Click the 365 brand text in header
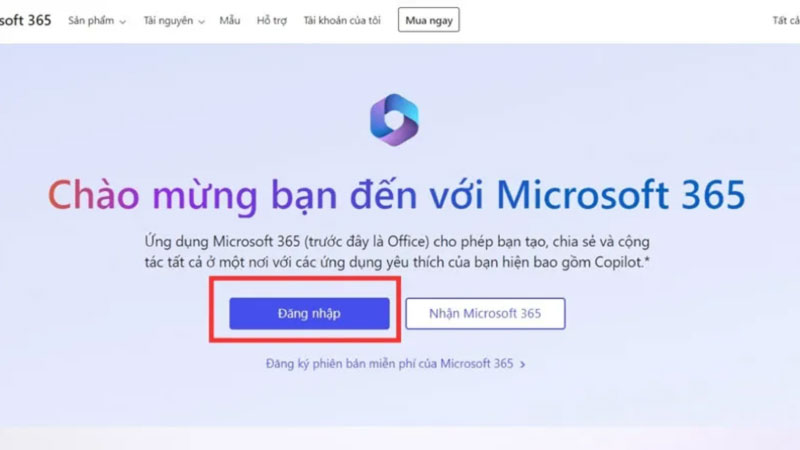Screen dimensions: 800x450 pos(39,20)
